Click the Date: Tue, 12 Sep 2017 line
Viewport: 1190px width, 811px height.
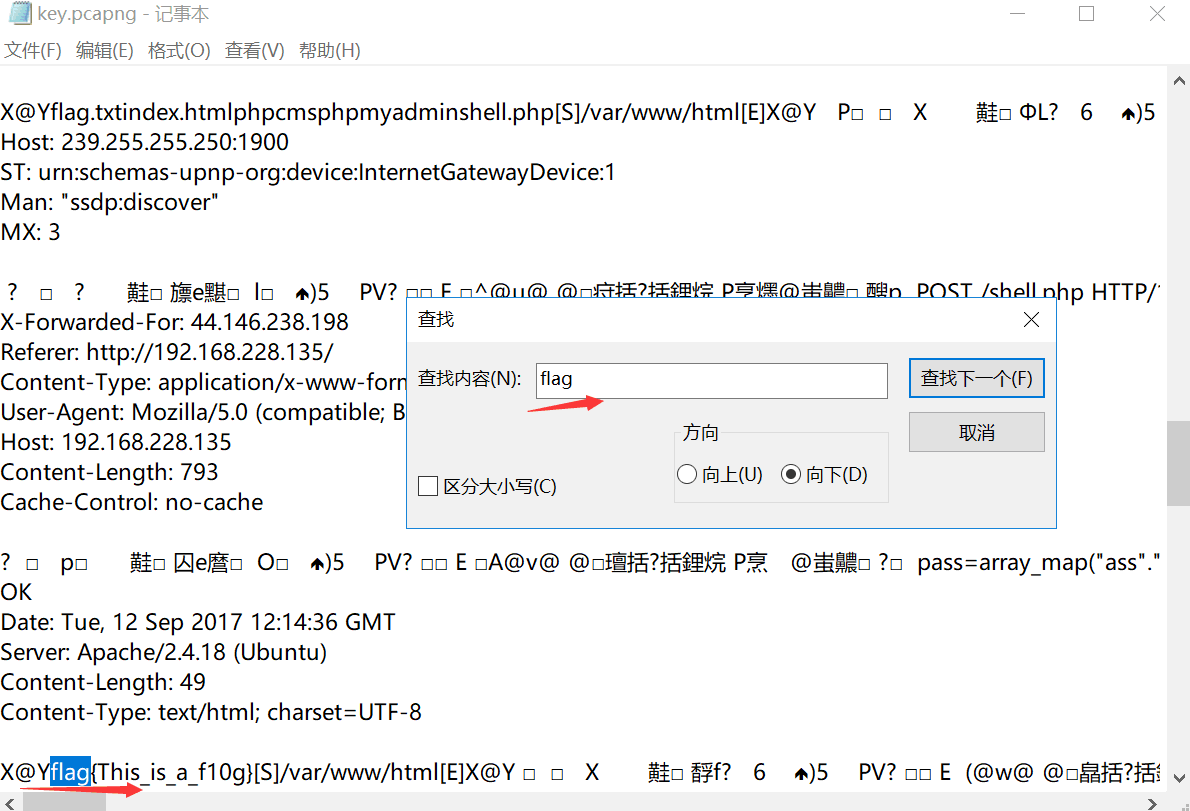tap(198, 622)
